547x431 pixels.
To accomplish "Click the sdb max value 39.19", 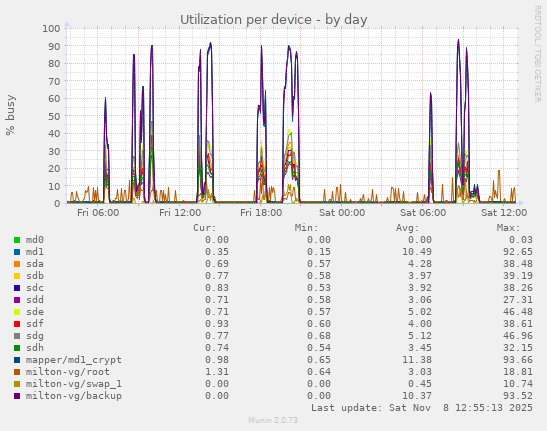I will click(x=518, y=276).
